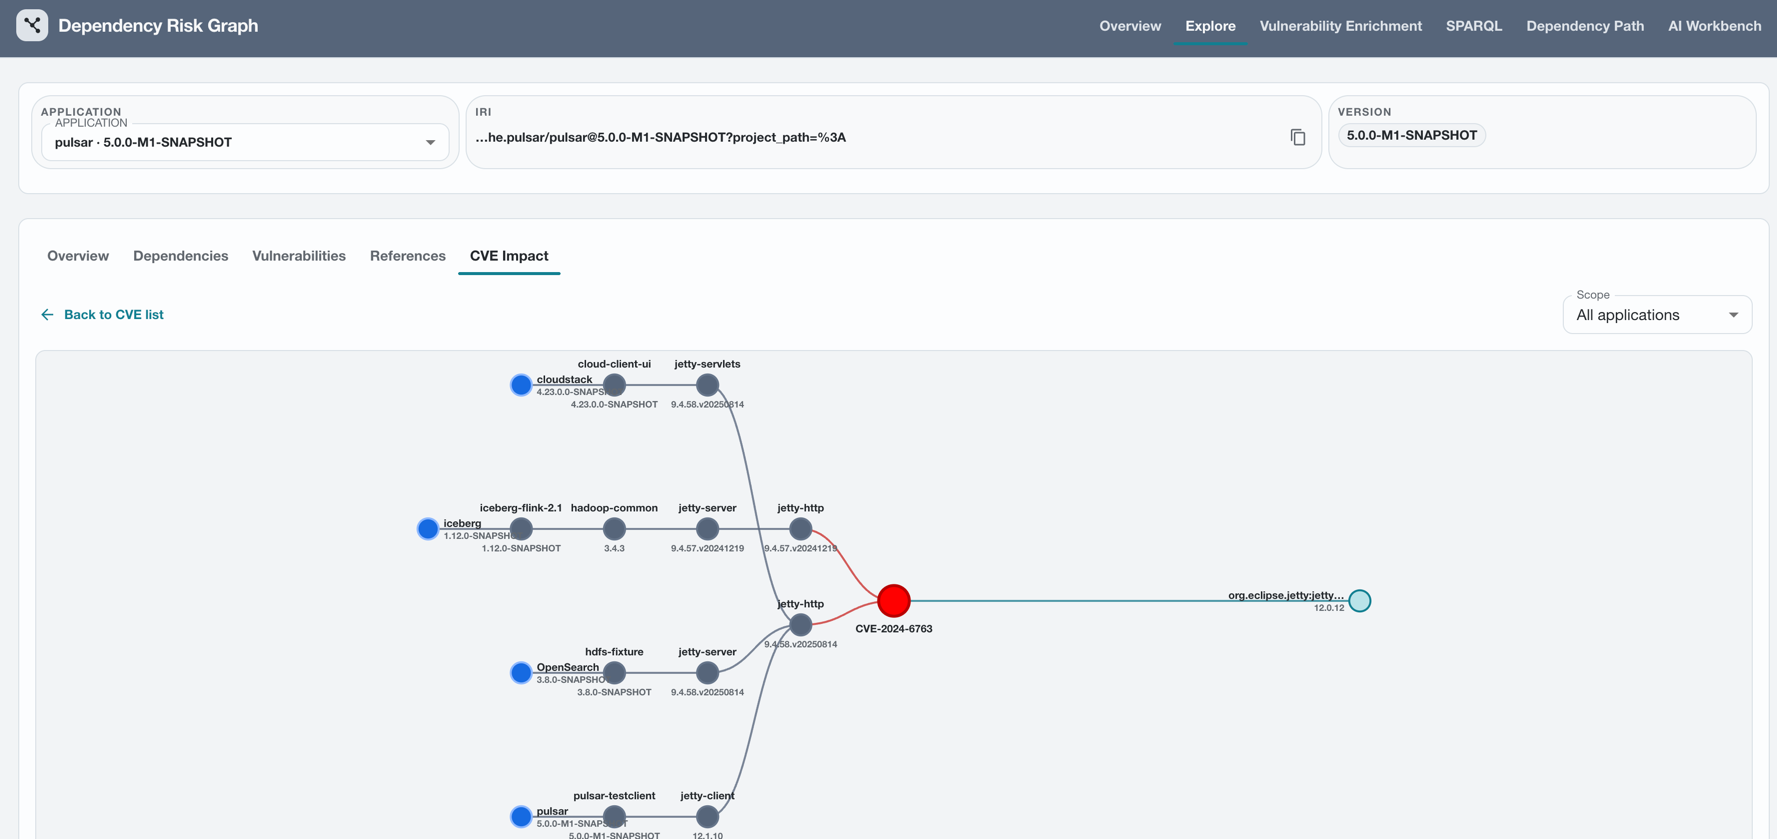The image size is (1777, 839).
Task: Select the org.eclipse.jetty 12.0.12 fix node
Action: [1360, 601]
